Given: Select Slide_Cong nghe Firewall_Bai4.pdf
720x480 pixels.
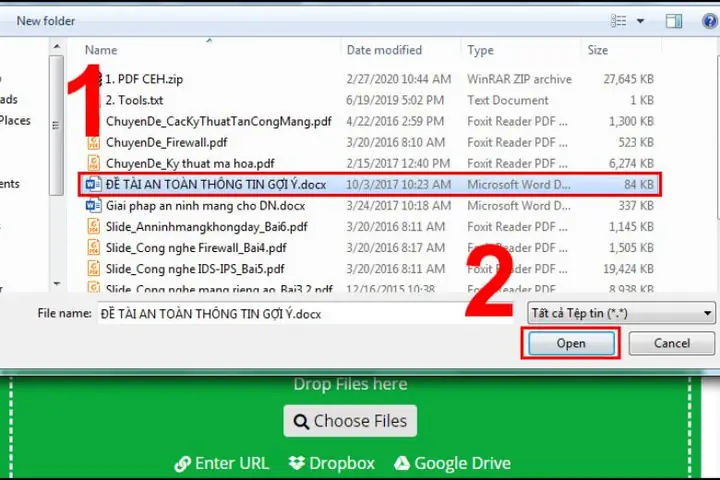Looking at the screenshot, I should tap(196, 248).
